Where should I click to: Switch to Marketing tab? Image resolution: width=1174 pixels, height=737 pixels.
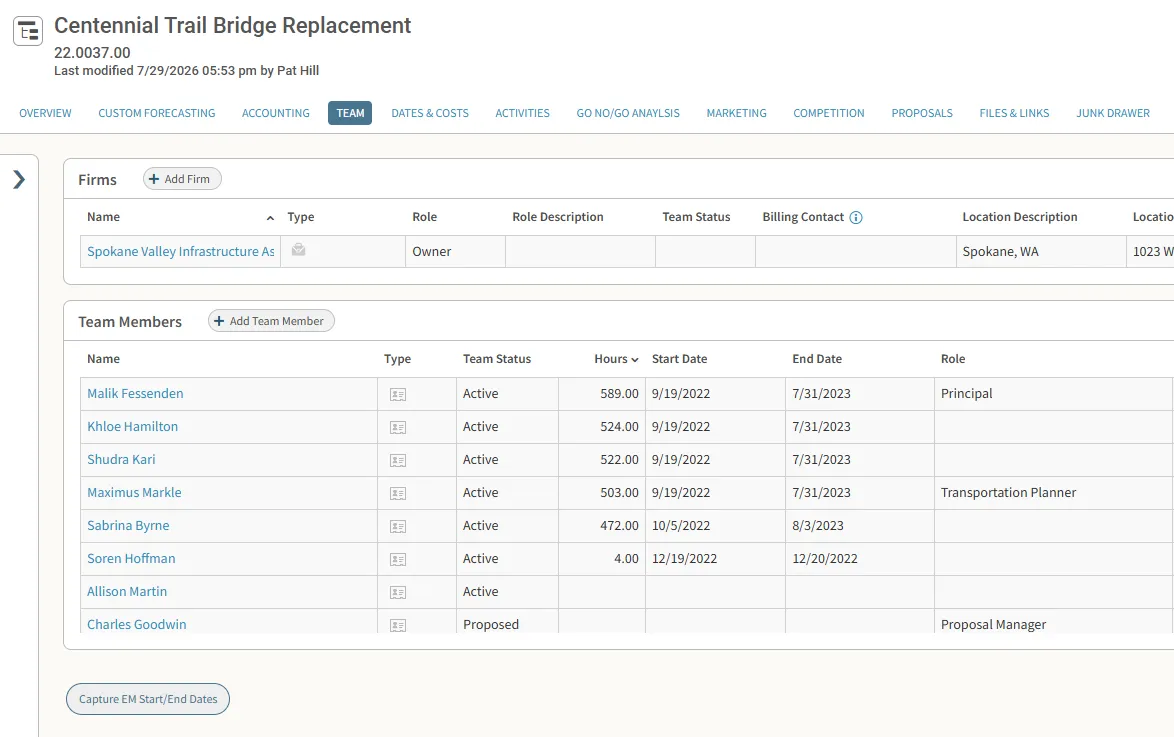pos(737,113)
